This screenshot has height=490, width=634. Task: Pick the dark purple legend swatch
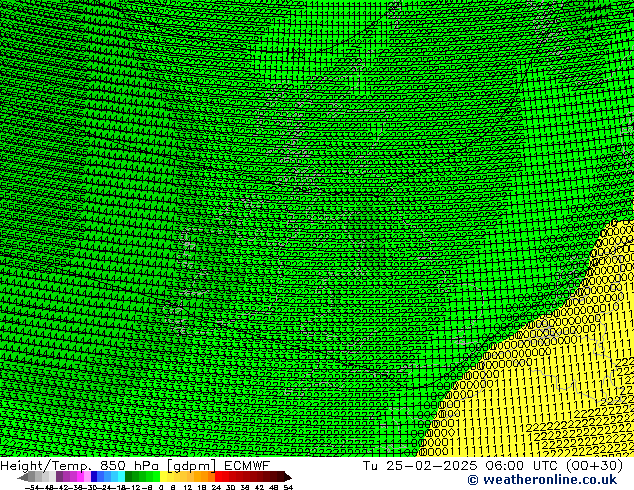pos(59,477)
